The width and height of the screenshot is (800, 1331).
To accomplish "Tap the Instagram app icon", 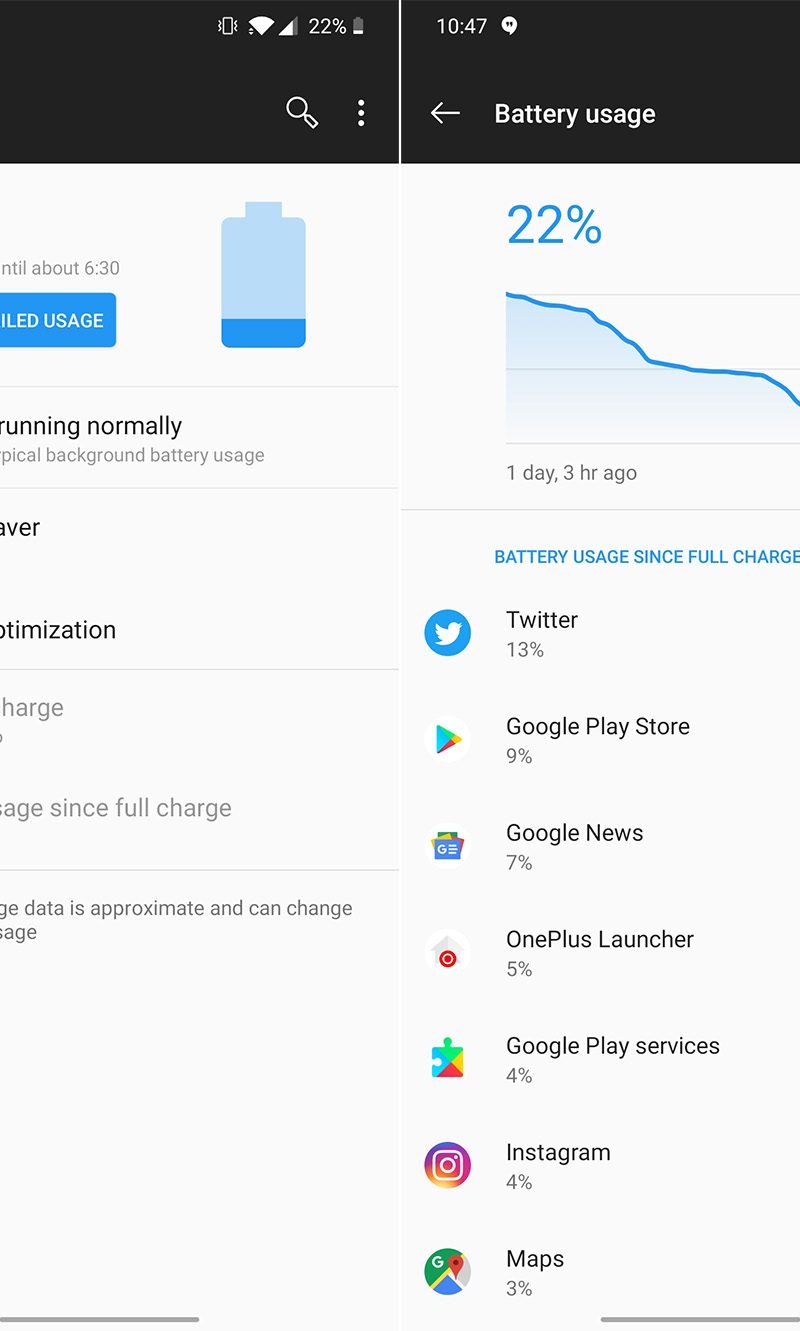I will pos(447,1166).
